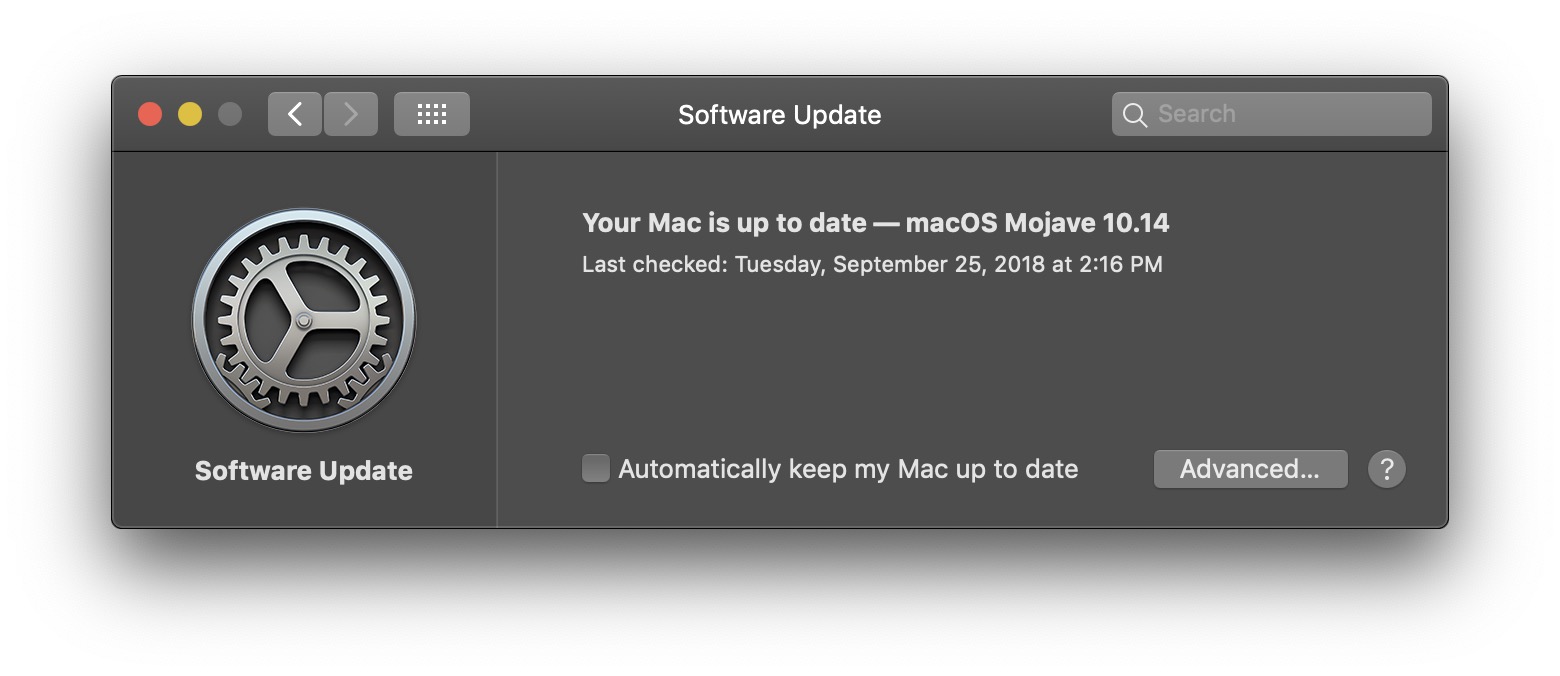
Task: Click the magnifying glass search icon
Action: (1135, 115)
